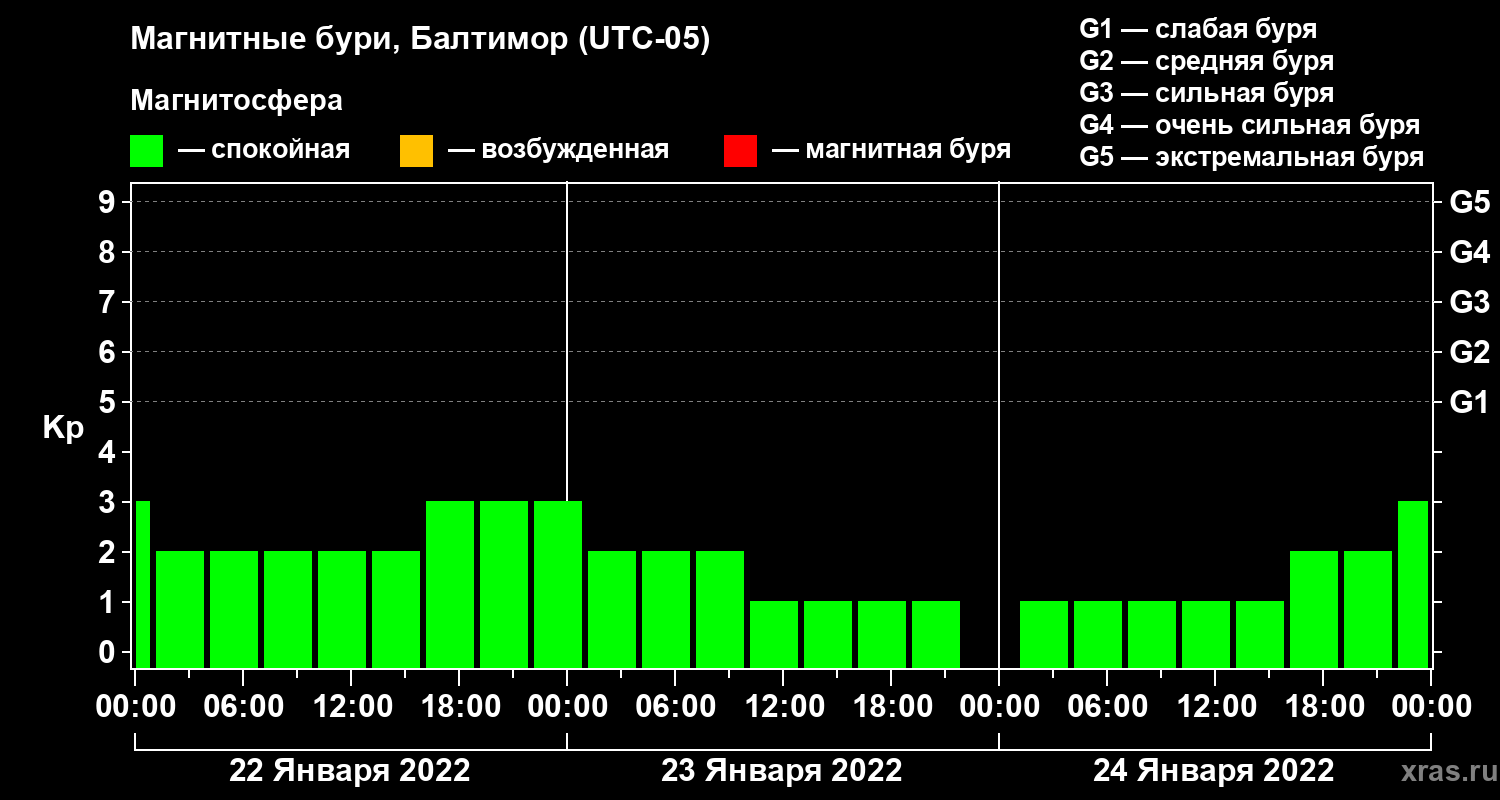The height and width of the screenshot is (800, 1500).
Task: Click the 'G3 — сильная буря' description
Action: 1207,93
